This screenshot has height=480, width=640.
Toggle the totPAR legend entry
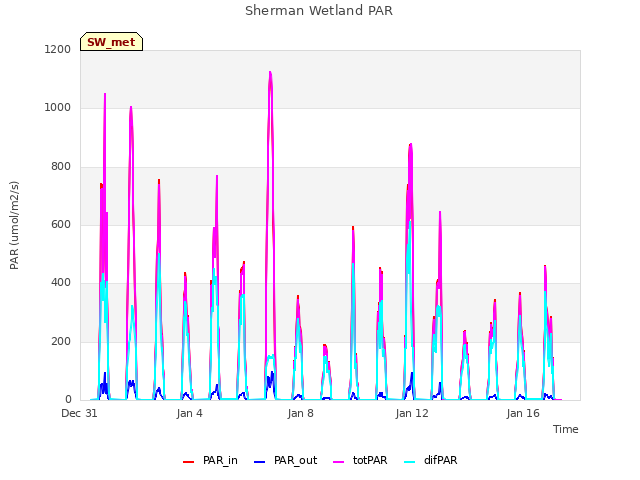[360, 461]
